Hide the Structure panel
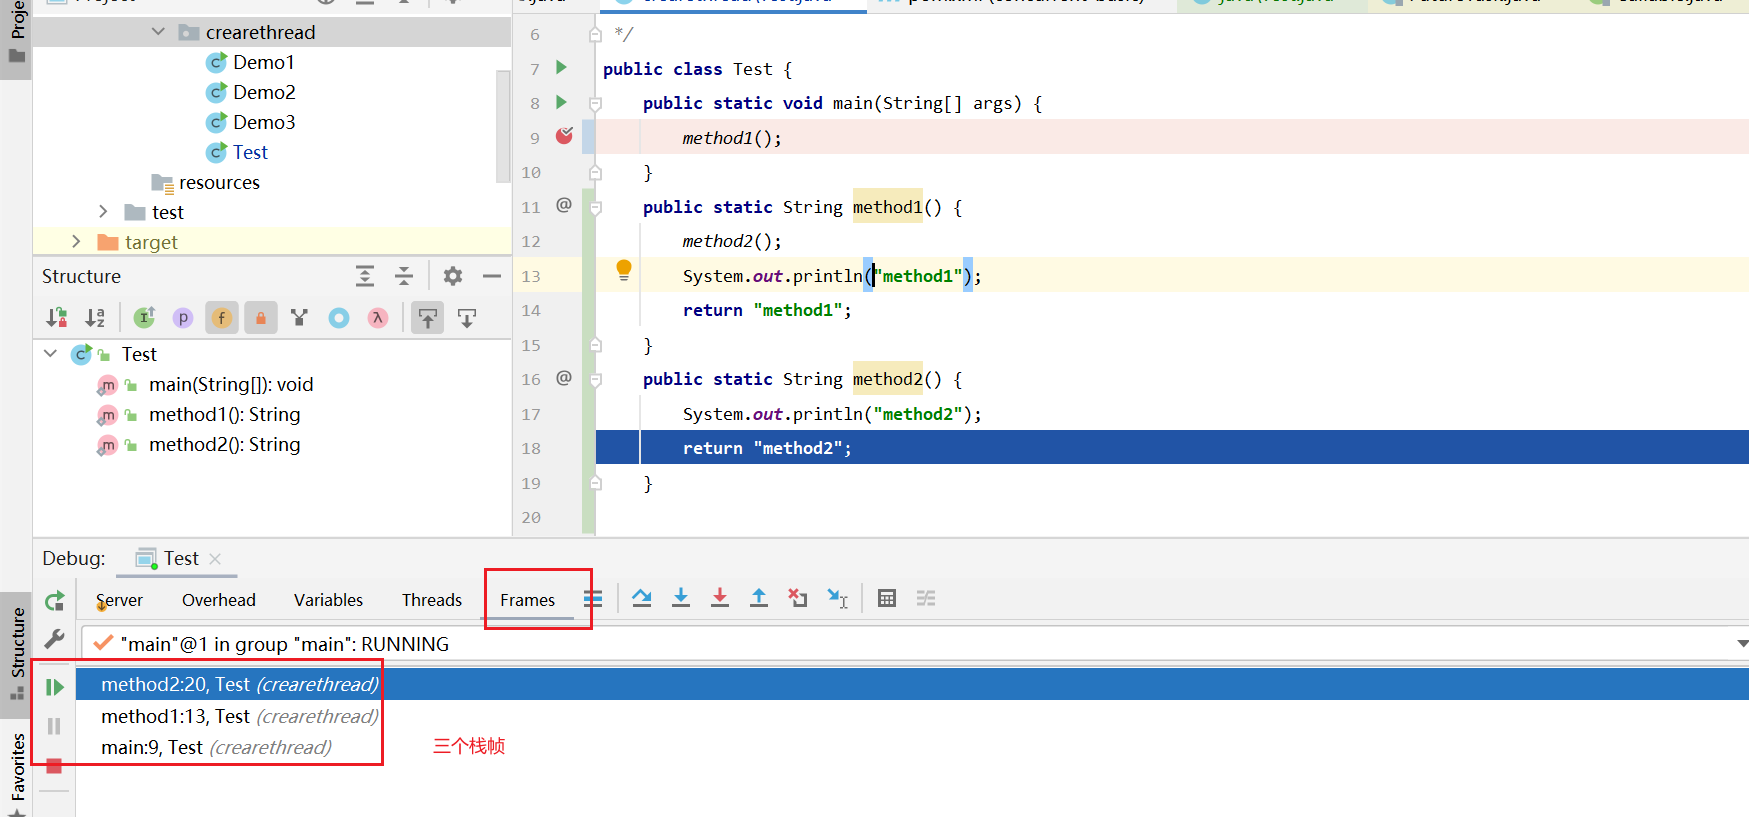This screenshot has height=817, width=1749. (x=492, y=276)
